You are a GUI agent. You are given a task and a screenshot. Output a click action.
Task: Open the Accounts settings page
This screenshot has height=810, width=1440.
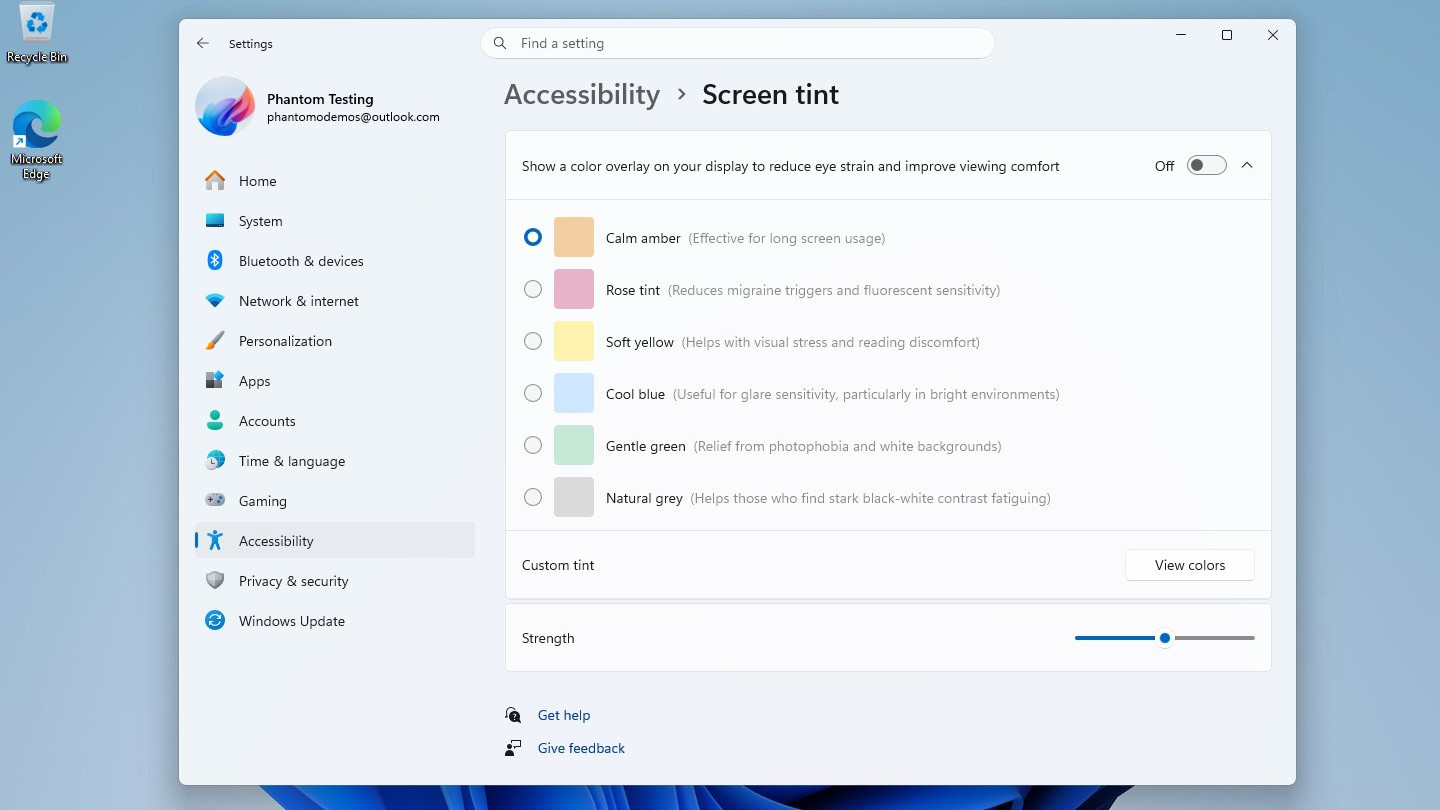[266, 420]
